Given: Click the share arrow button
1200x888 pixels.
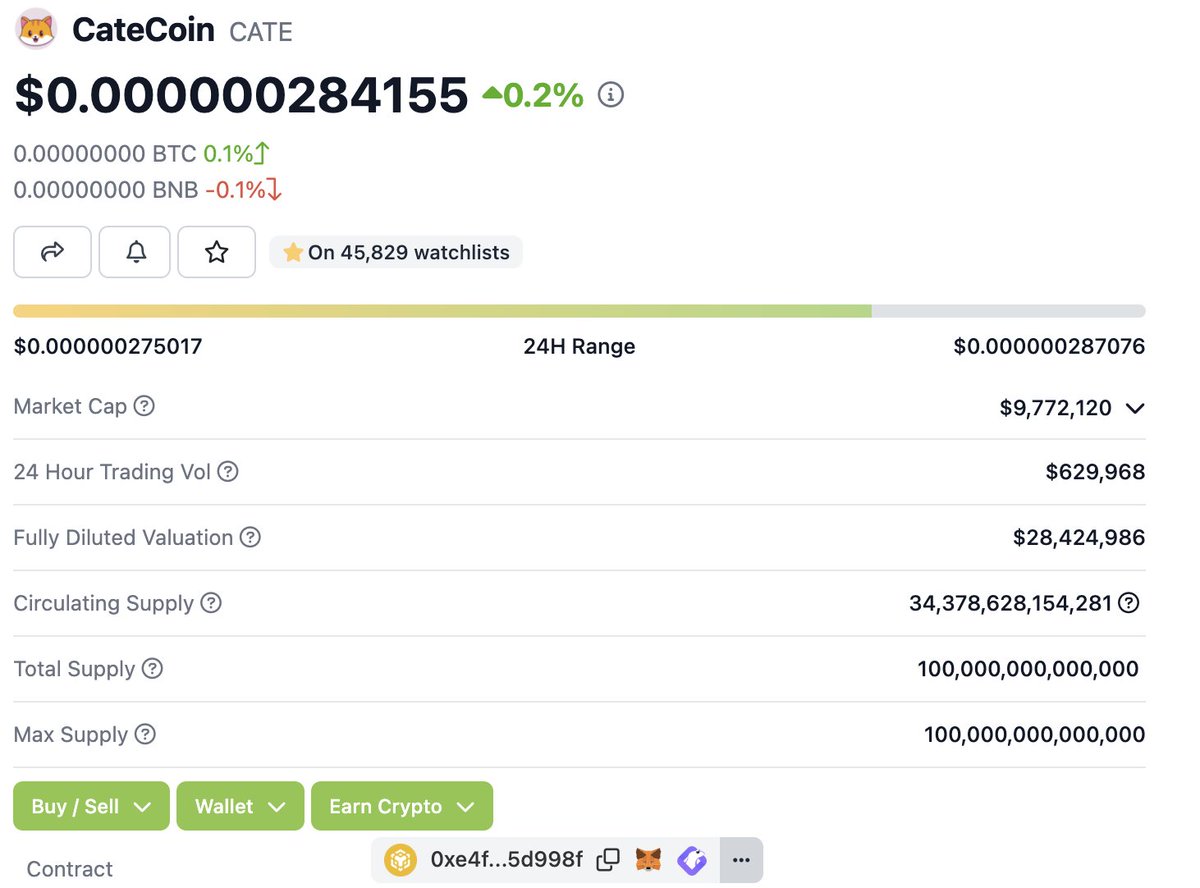Looking at the screenshot, I should [x=52, y=252].
